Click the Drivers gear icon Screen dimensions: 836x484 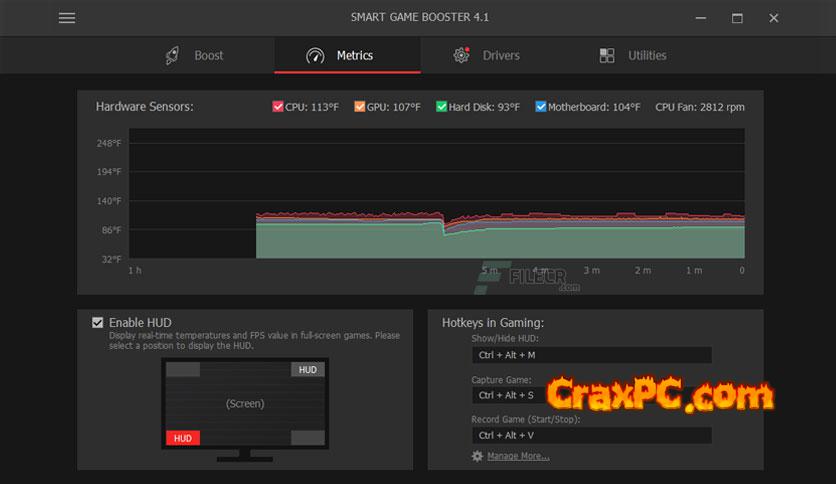pyautogui.click(x=461, y=56)
